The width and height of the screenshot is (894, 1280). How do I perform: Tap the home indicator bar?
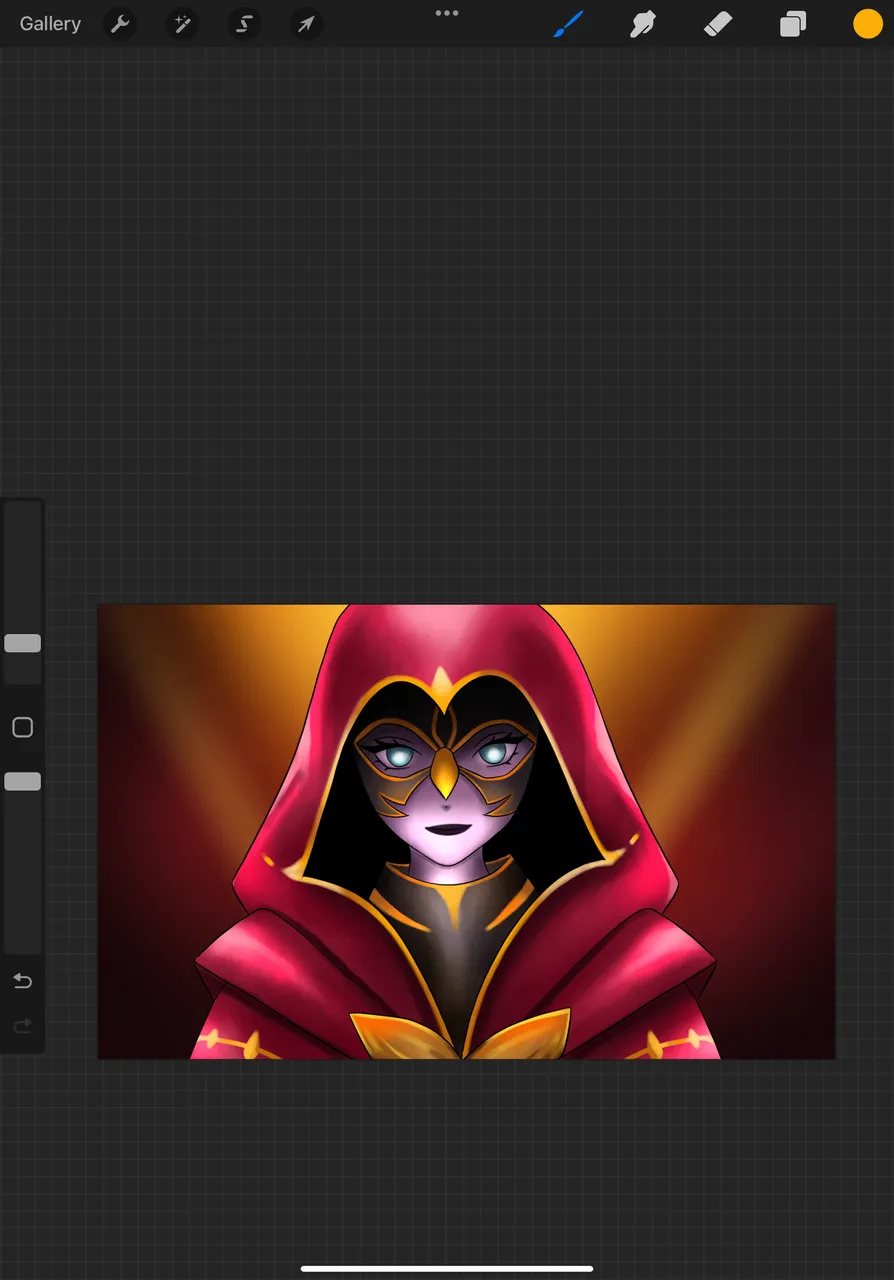[x=447, y=1269]
